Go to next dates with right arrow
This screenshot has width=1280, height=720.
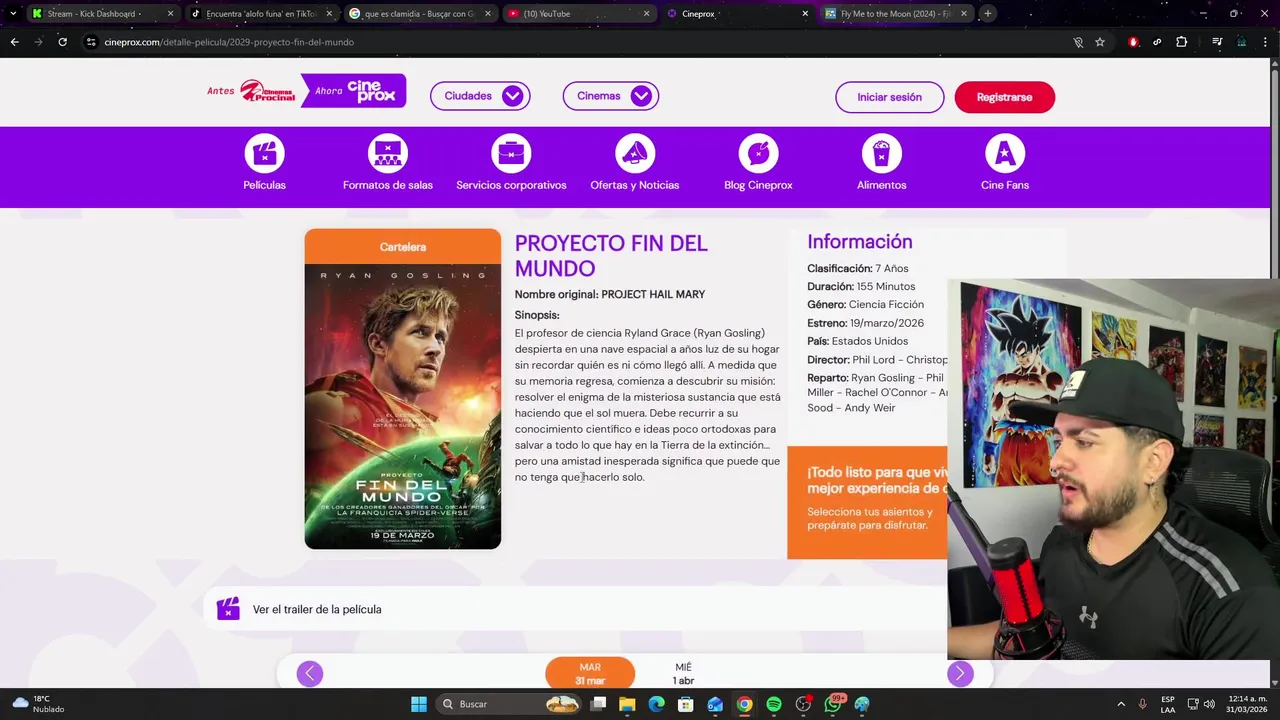point(960,673)
